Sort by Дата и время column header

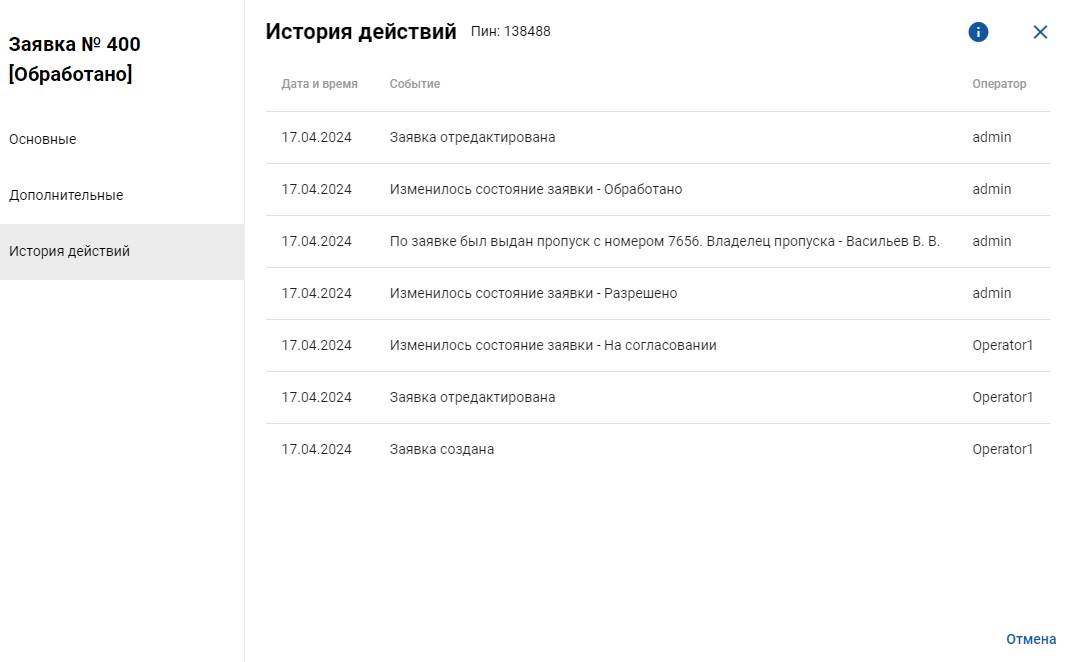pos(320,84)
